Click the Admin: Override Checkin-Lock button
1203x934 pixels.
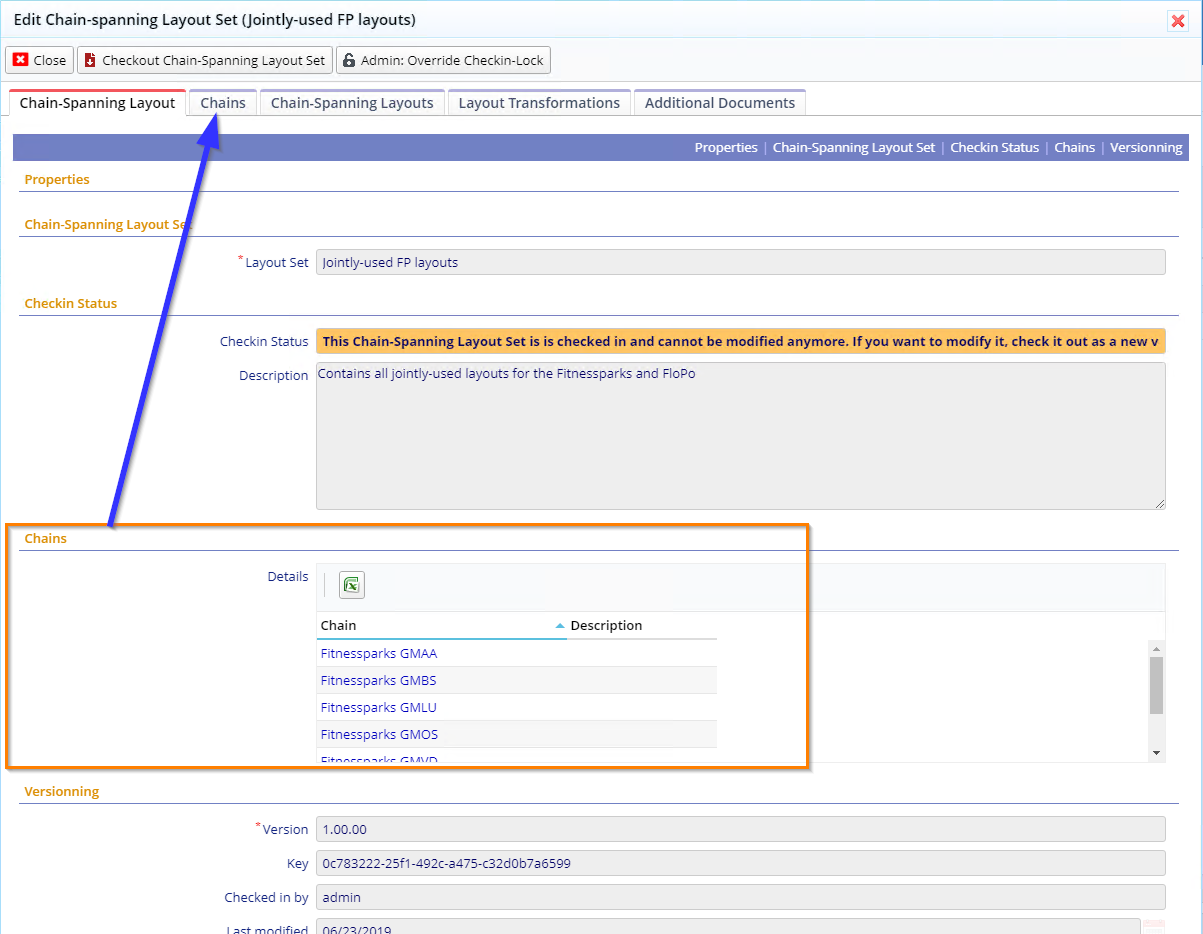[443, 59]
